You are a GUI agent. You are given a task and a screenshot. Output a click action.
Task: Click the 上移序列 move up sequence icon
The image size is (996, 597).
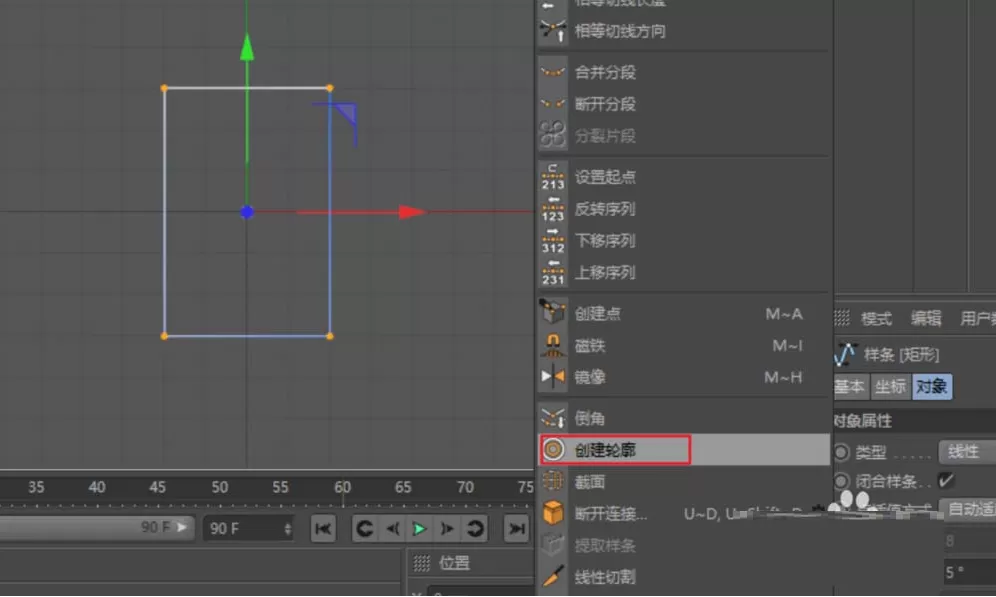click(553, 272)
